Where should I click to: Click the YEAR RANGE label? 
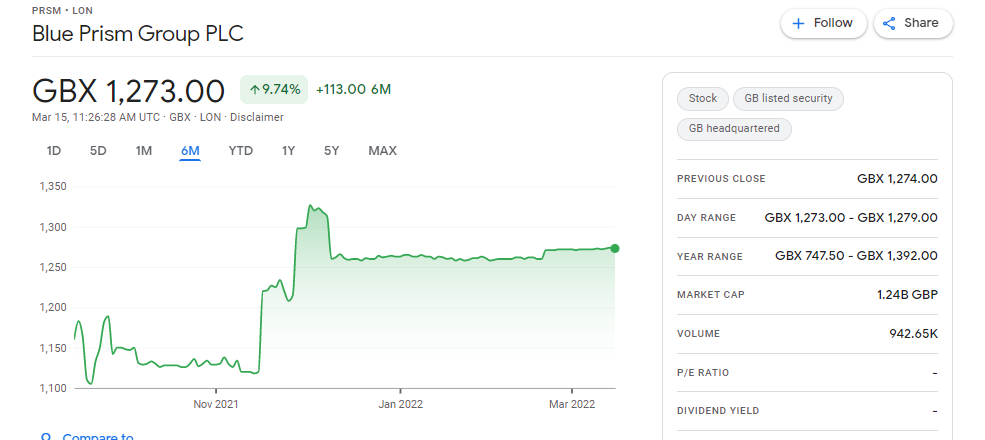[x=710, y=257]
